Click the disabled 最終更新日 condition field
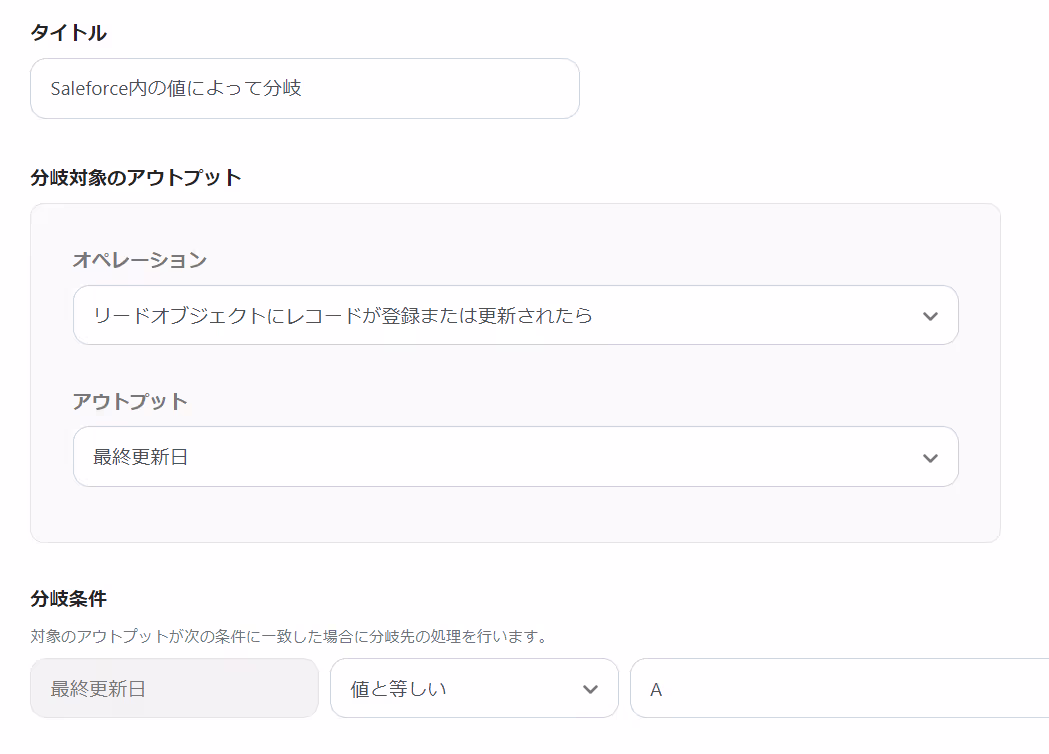The height and width of the screenshot is (754, 1049). [x=174, y=688]
